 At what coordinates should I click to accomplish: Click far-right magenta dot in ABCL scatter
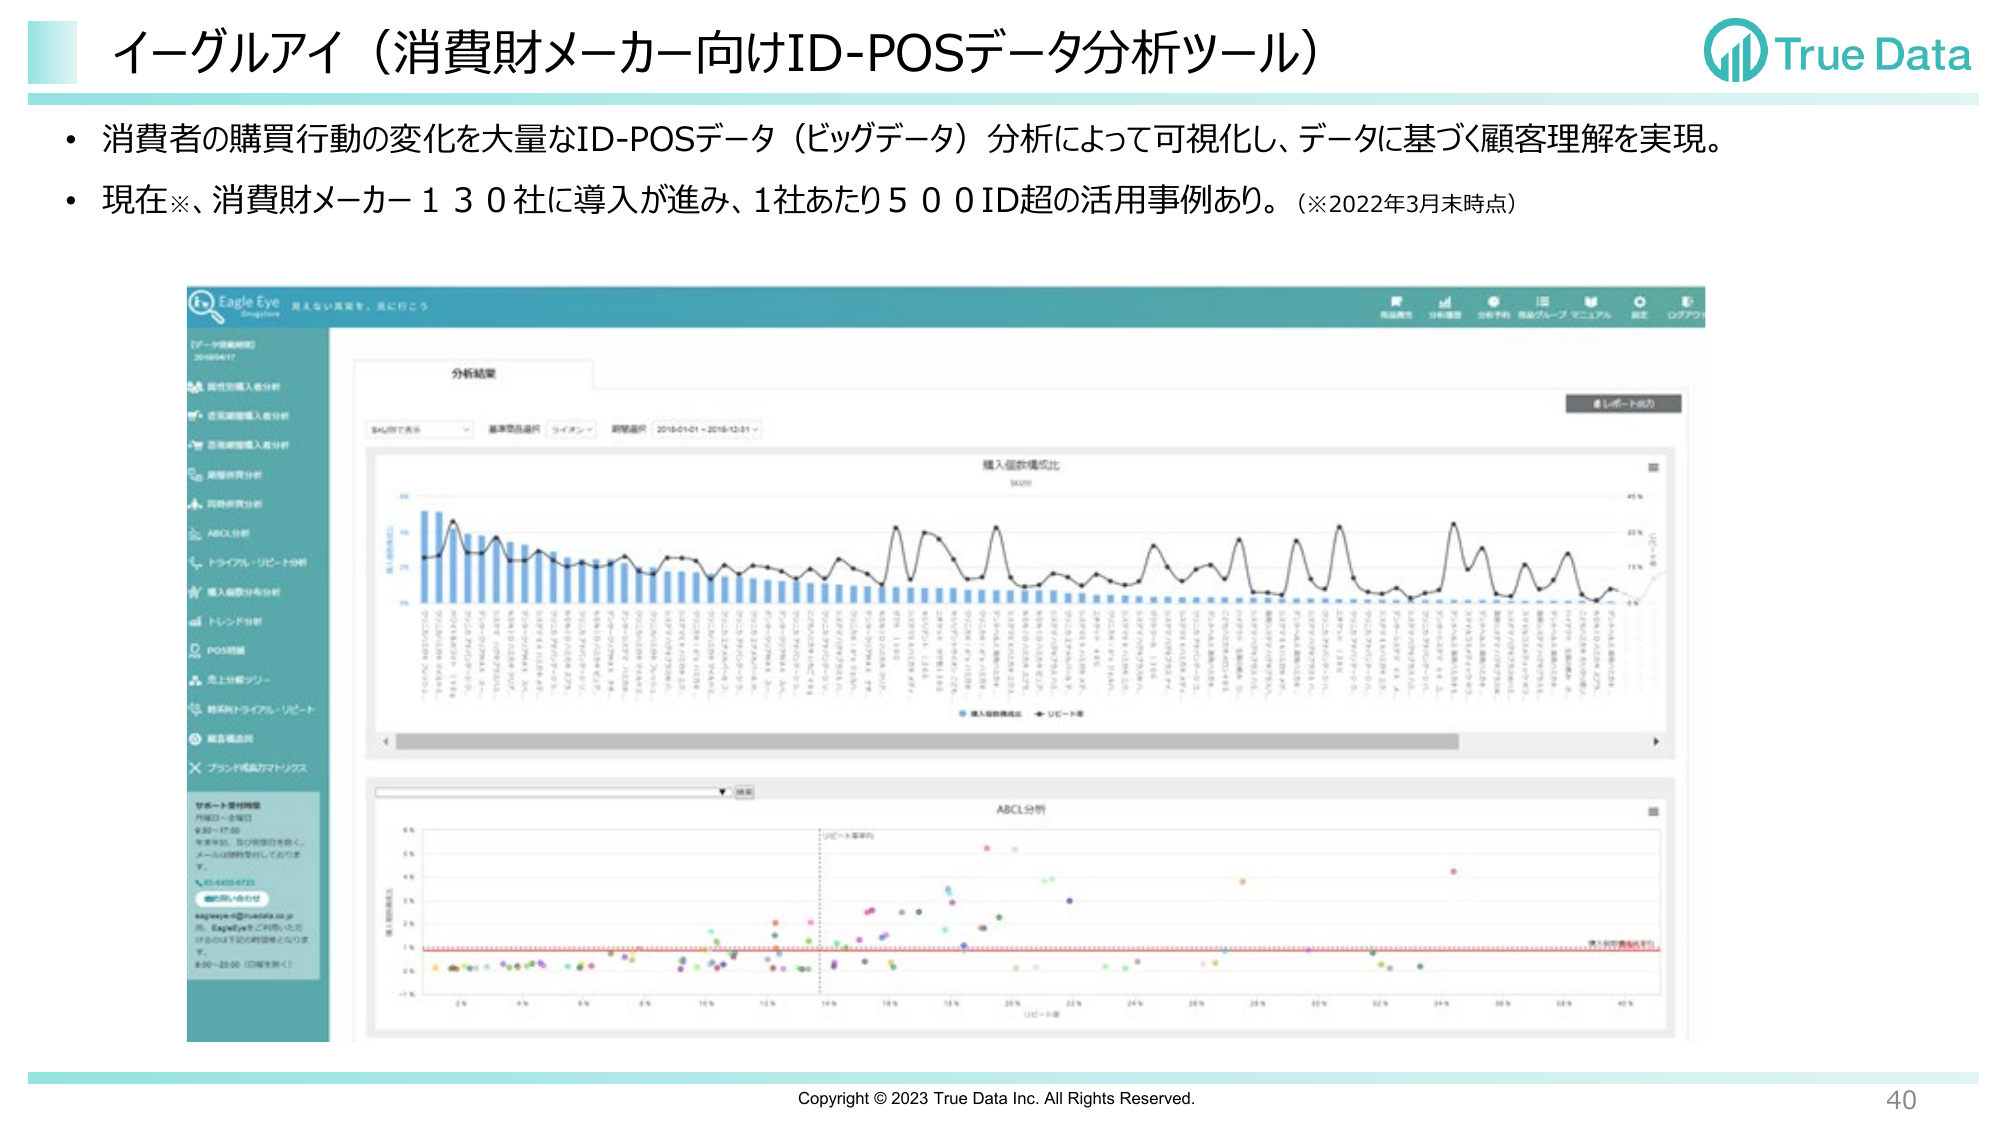click(1454, 871)
